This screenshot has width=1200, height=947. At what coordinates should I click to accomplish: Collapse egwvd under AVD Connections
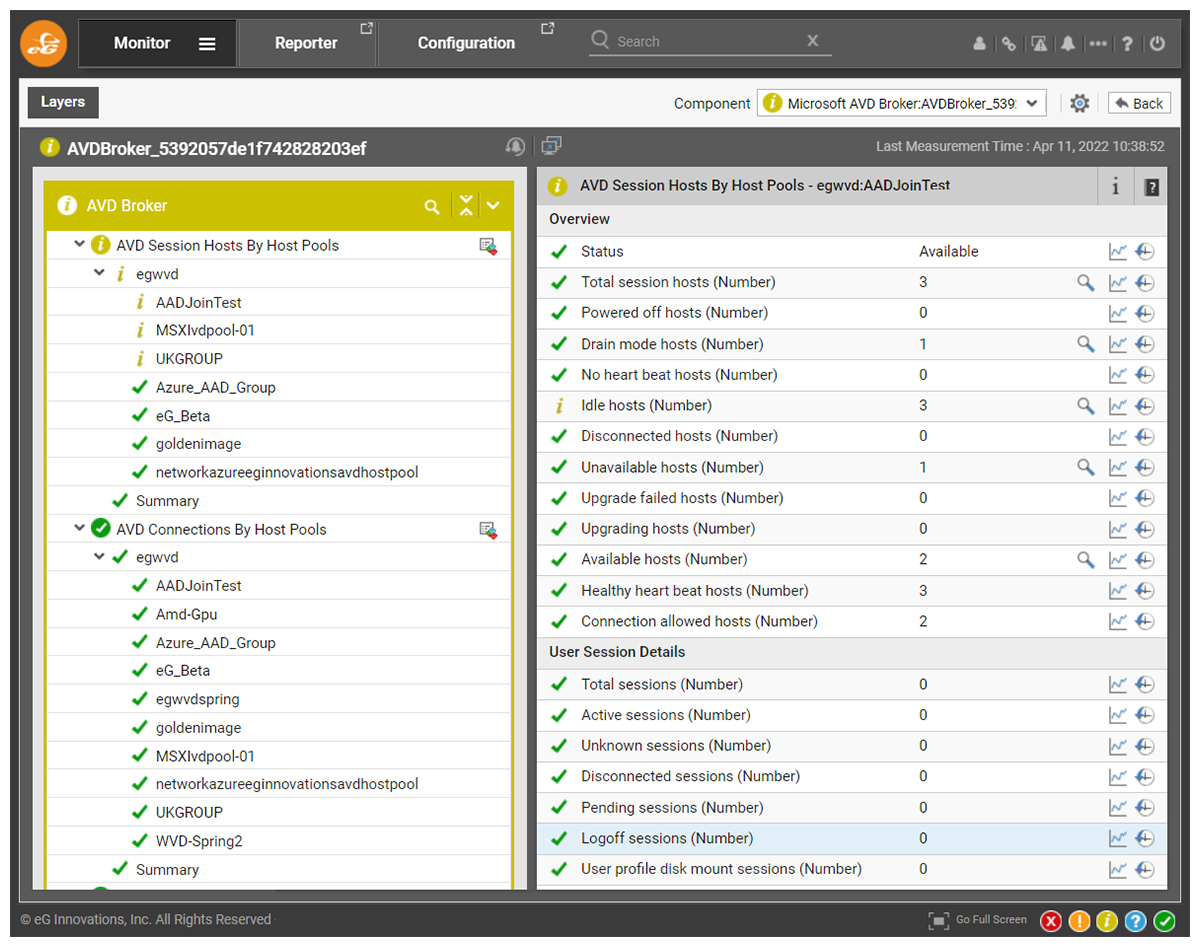pyautogui.click(x=99, y=557)
